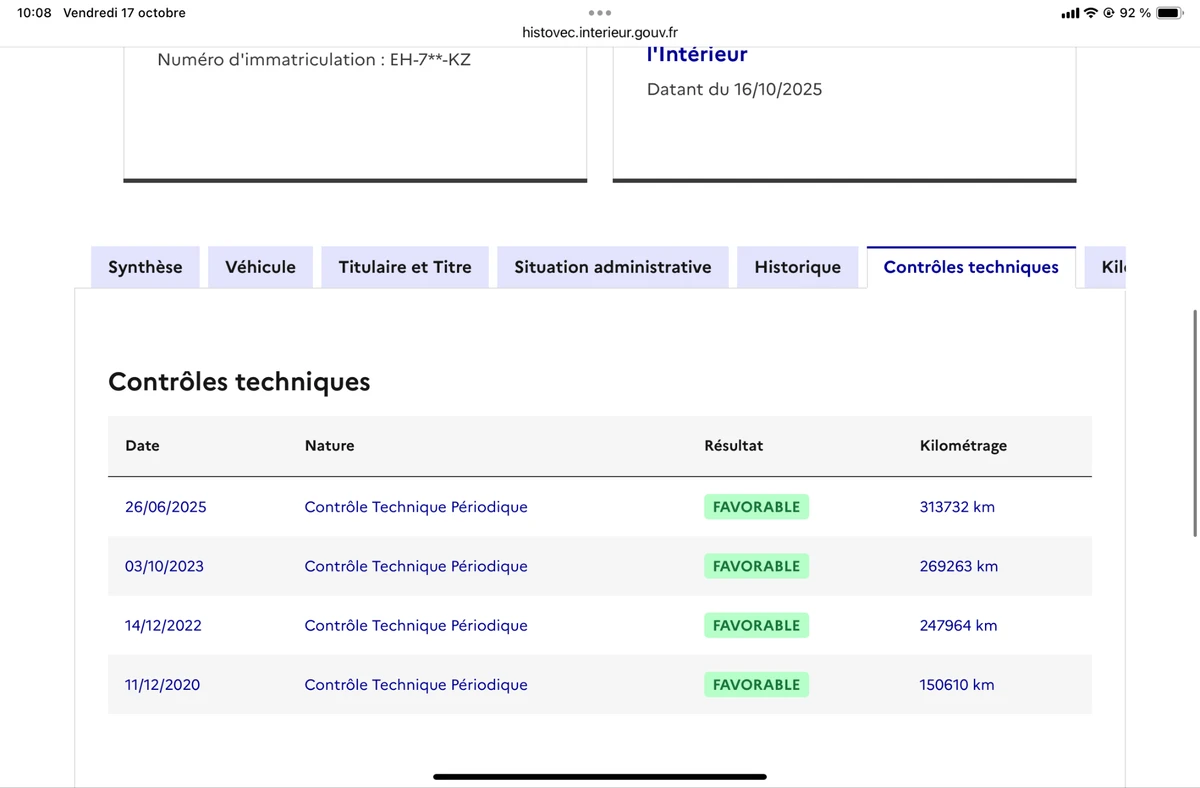Show the Historique tab
Viewport: 1200px width, 788px height.
797,267
